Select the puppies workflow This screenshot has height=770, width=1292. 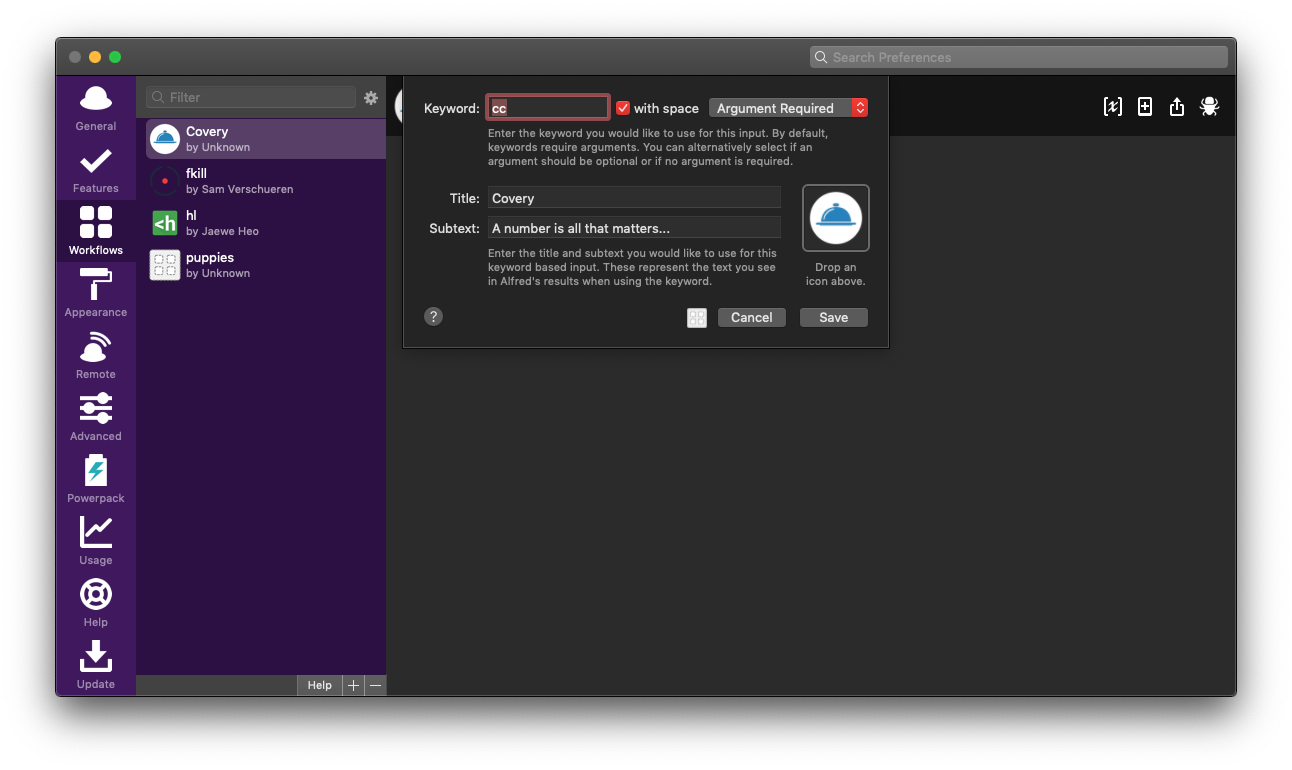pyautogui.click(x=266, y=265)
